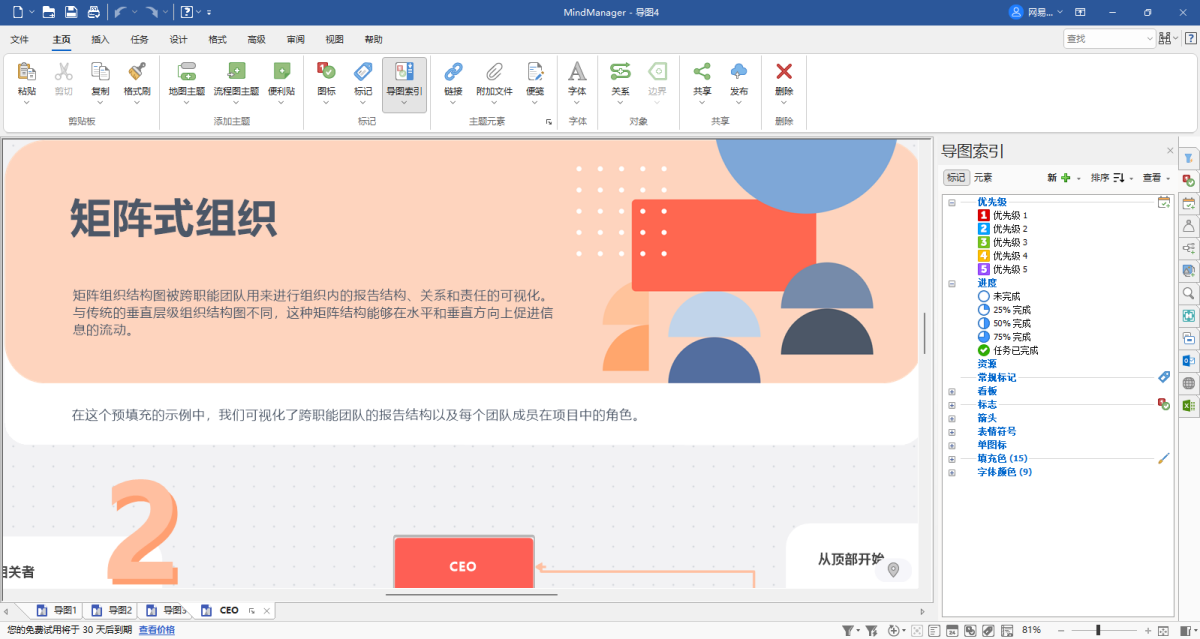Click the 查看价格 link in status bar
Image resolution: width=1200 pixels, height=639 pixels.
click(156, 630)
